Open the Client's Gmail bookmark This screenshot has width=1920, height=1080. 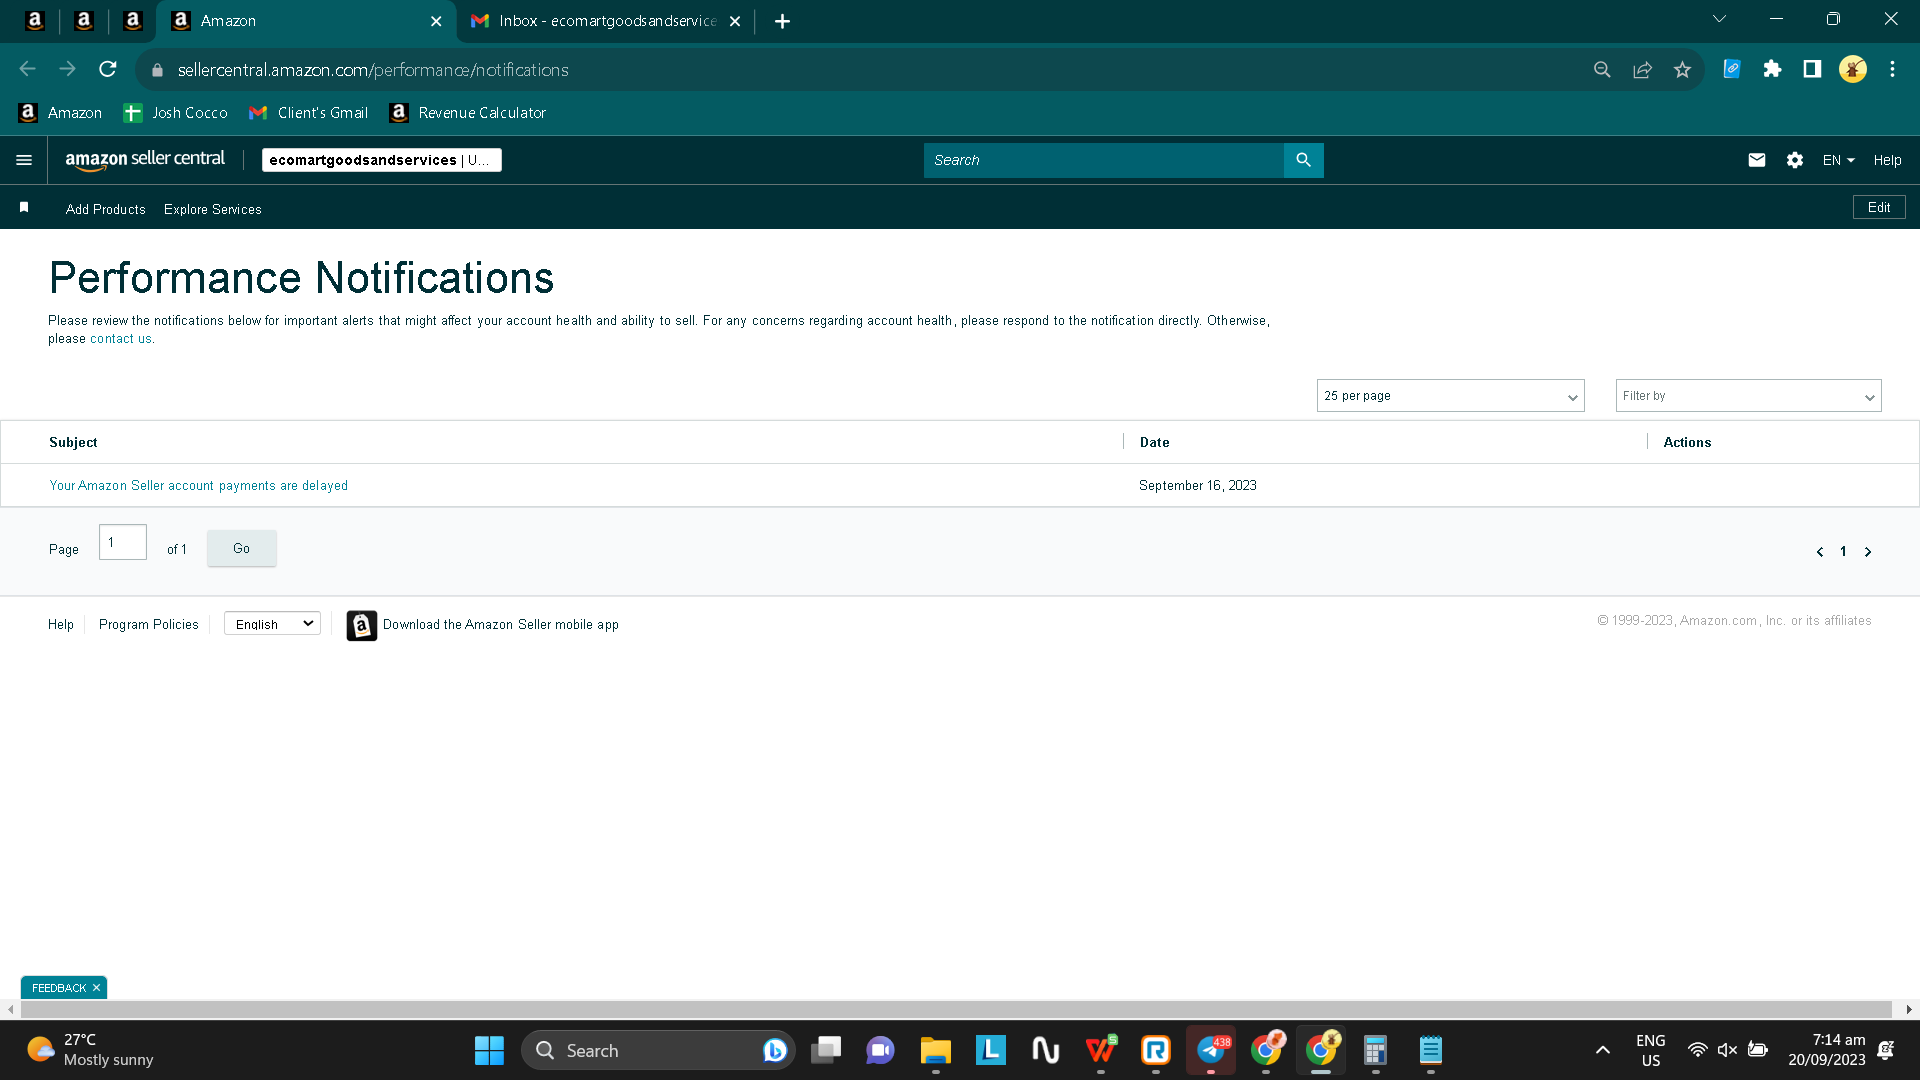[309, 113]
